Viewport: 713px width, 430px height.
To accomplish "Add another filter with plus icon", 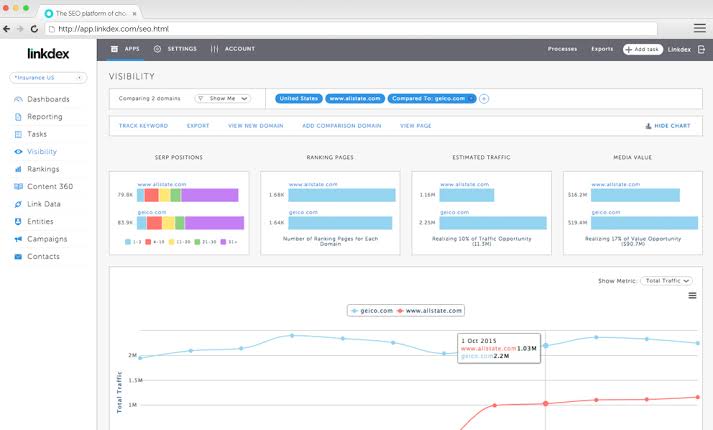I will (484, 99).
